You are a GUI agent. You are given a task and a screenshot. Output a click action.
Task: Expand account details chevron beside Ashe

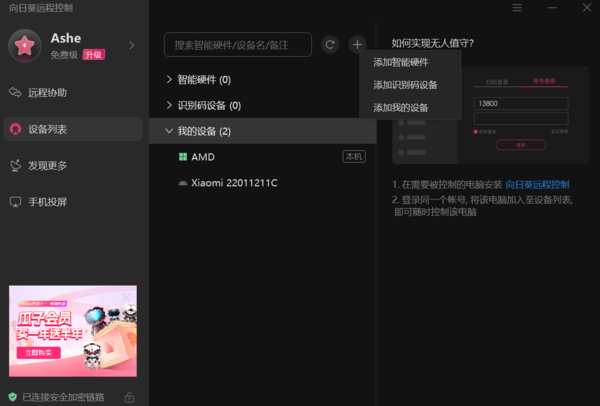point(132,46)
